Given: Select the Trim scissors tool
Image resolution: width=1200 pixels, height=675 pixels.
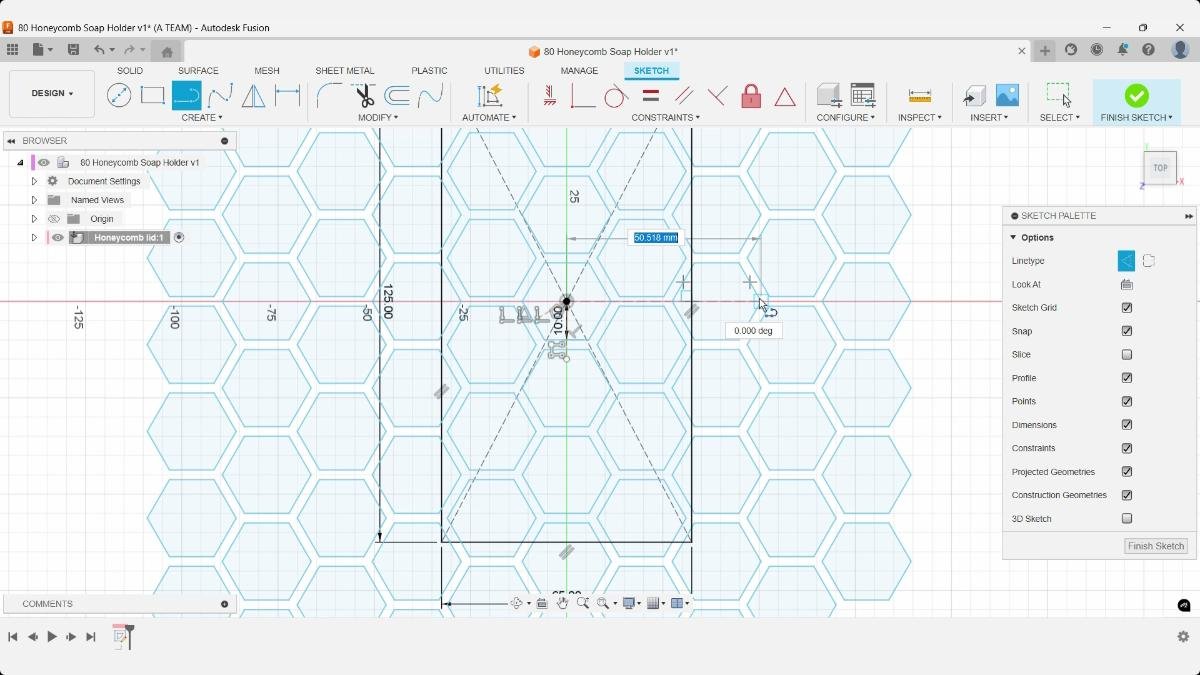Looking at the screenshot, I should click(364, 96).
